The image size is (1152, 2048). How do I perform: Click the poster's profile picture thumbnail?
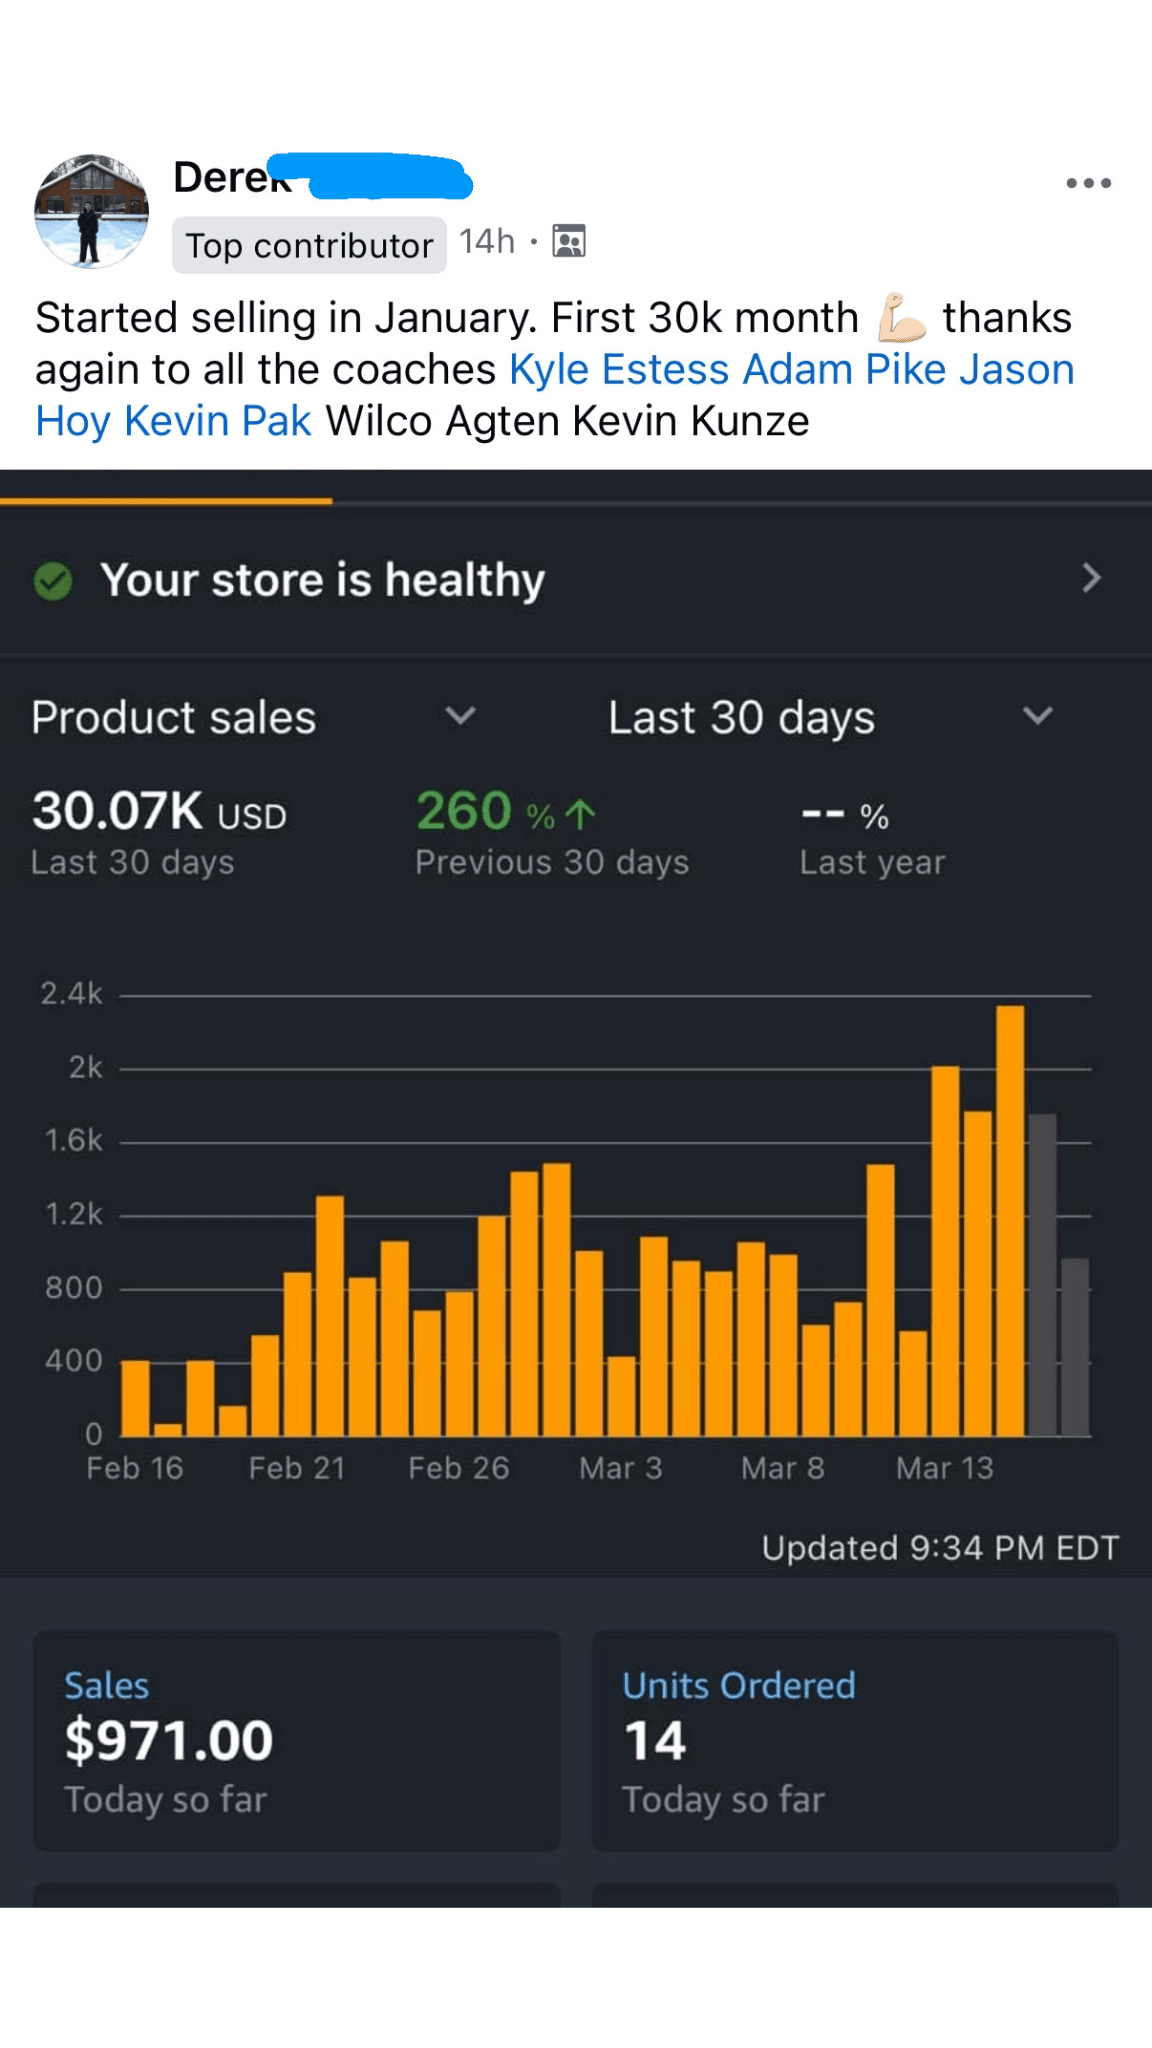(x=91, y=211)
